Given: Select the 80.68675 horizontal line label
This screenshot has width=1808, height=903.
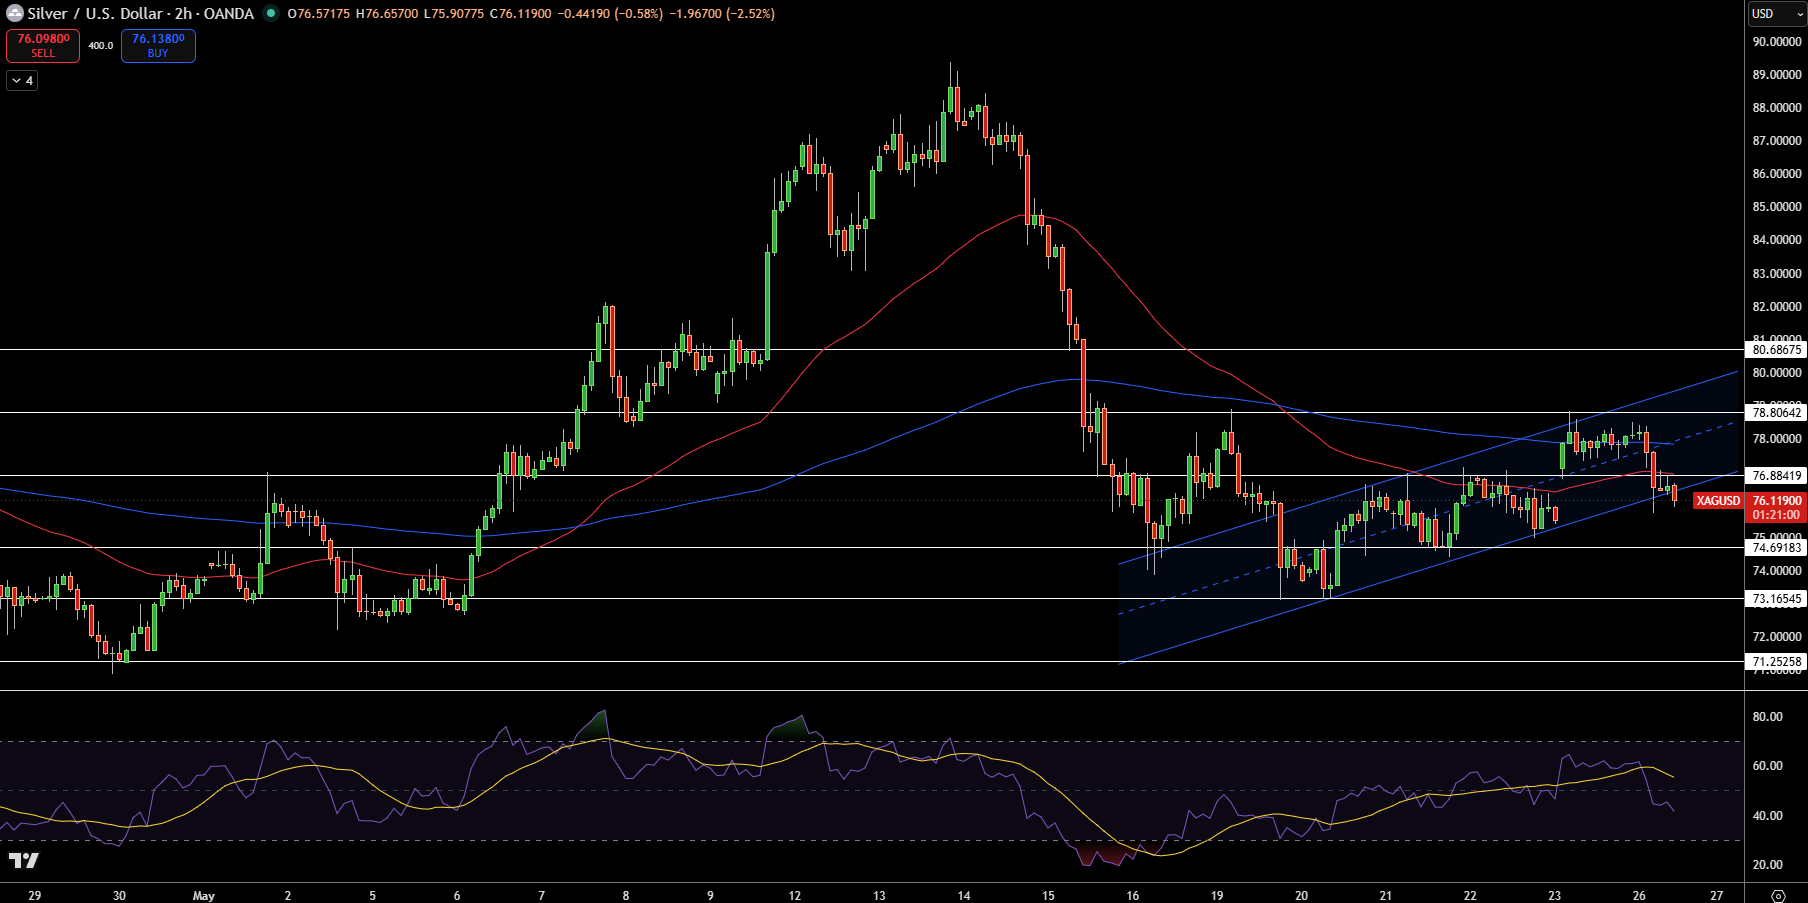Looking at the screenshot, I should click(x=1777, y=350).
